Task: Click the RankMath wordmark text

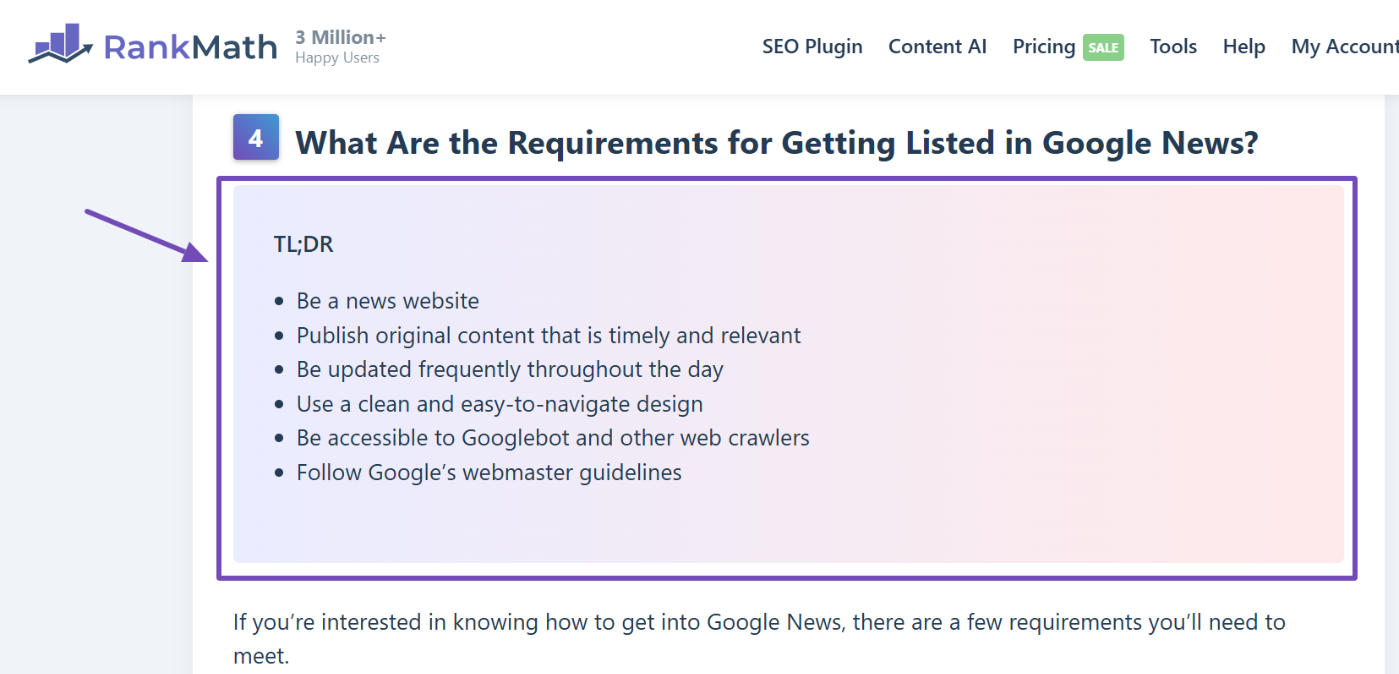Action: tap(190, 45)
